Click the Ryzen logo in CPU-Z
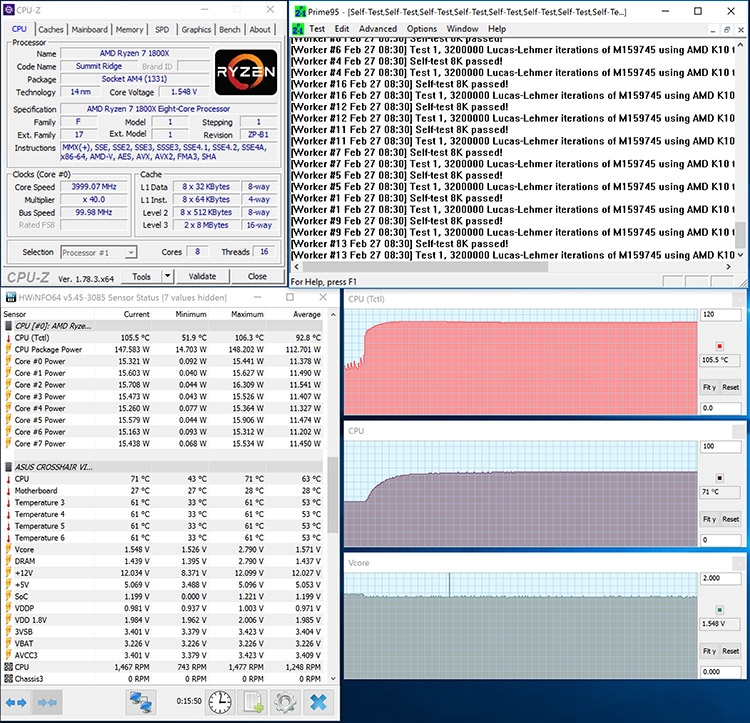Viewport: 750px width, 723px height. [x=246, y=72]
